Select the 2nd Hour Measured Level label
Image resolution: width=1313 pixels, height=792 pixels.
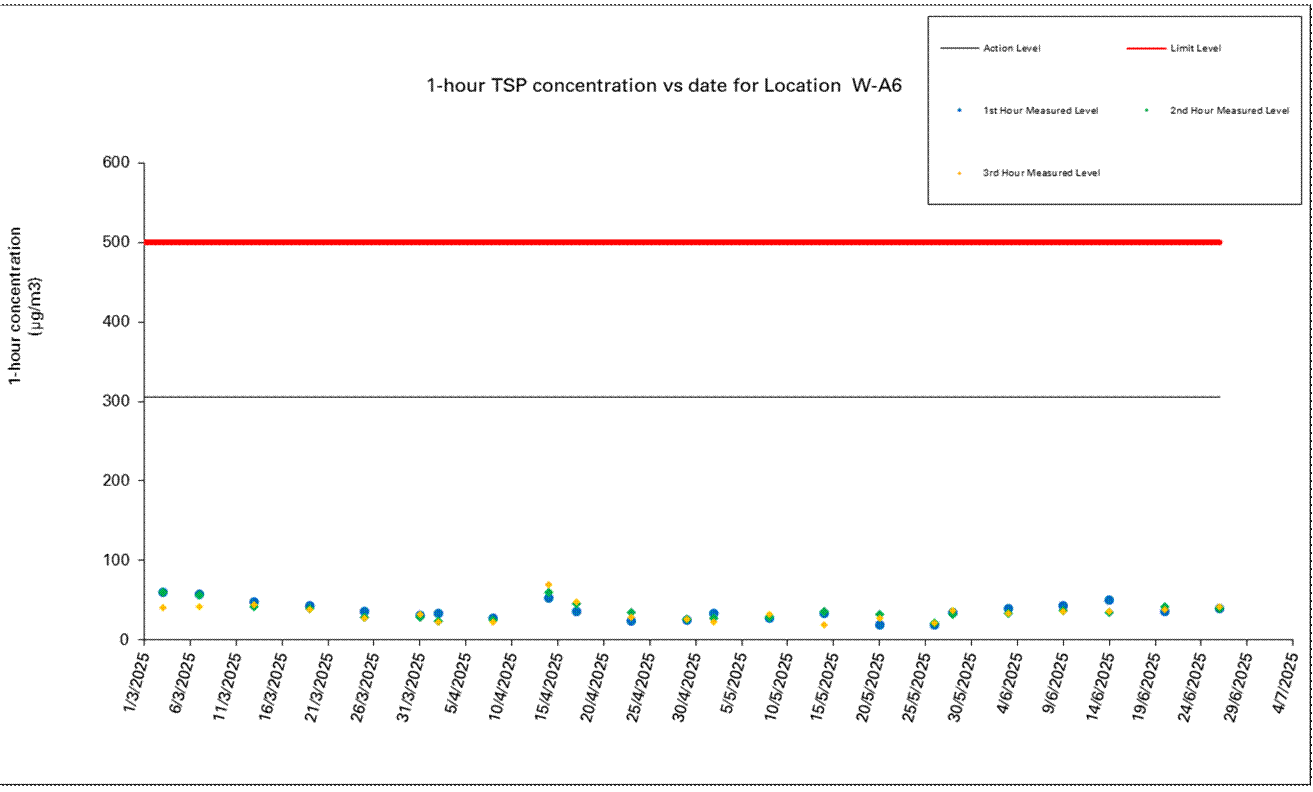tap(1229, 111)
